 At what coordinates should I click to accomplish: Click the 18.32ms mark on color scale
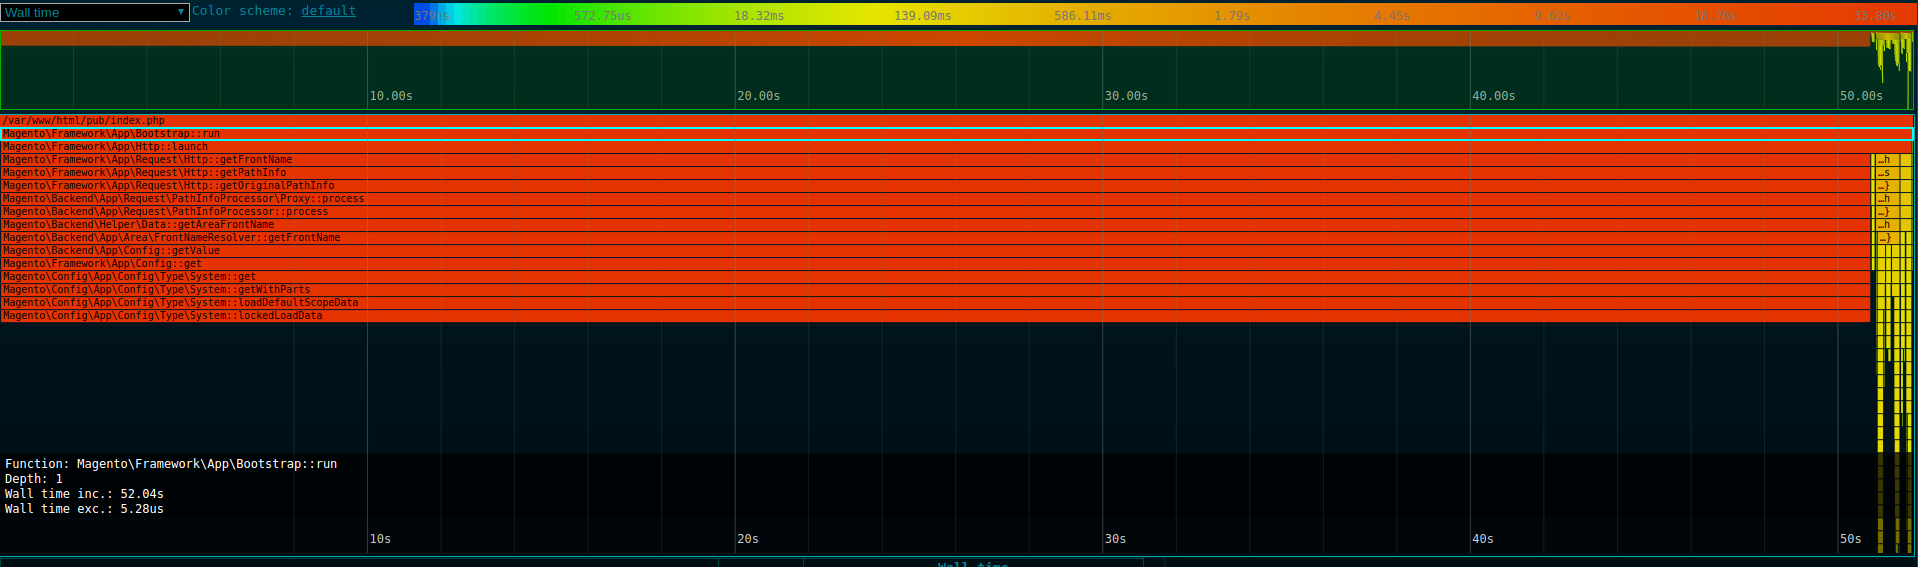pos(759,16)
